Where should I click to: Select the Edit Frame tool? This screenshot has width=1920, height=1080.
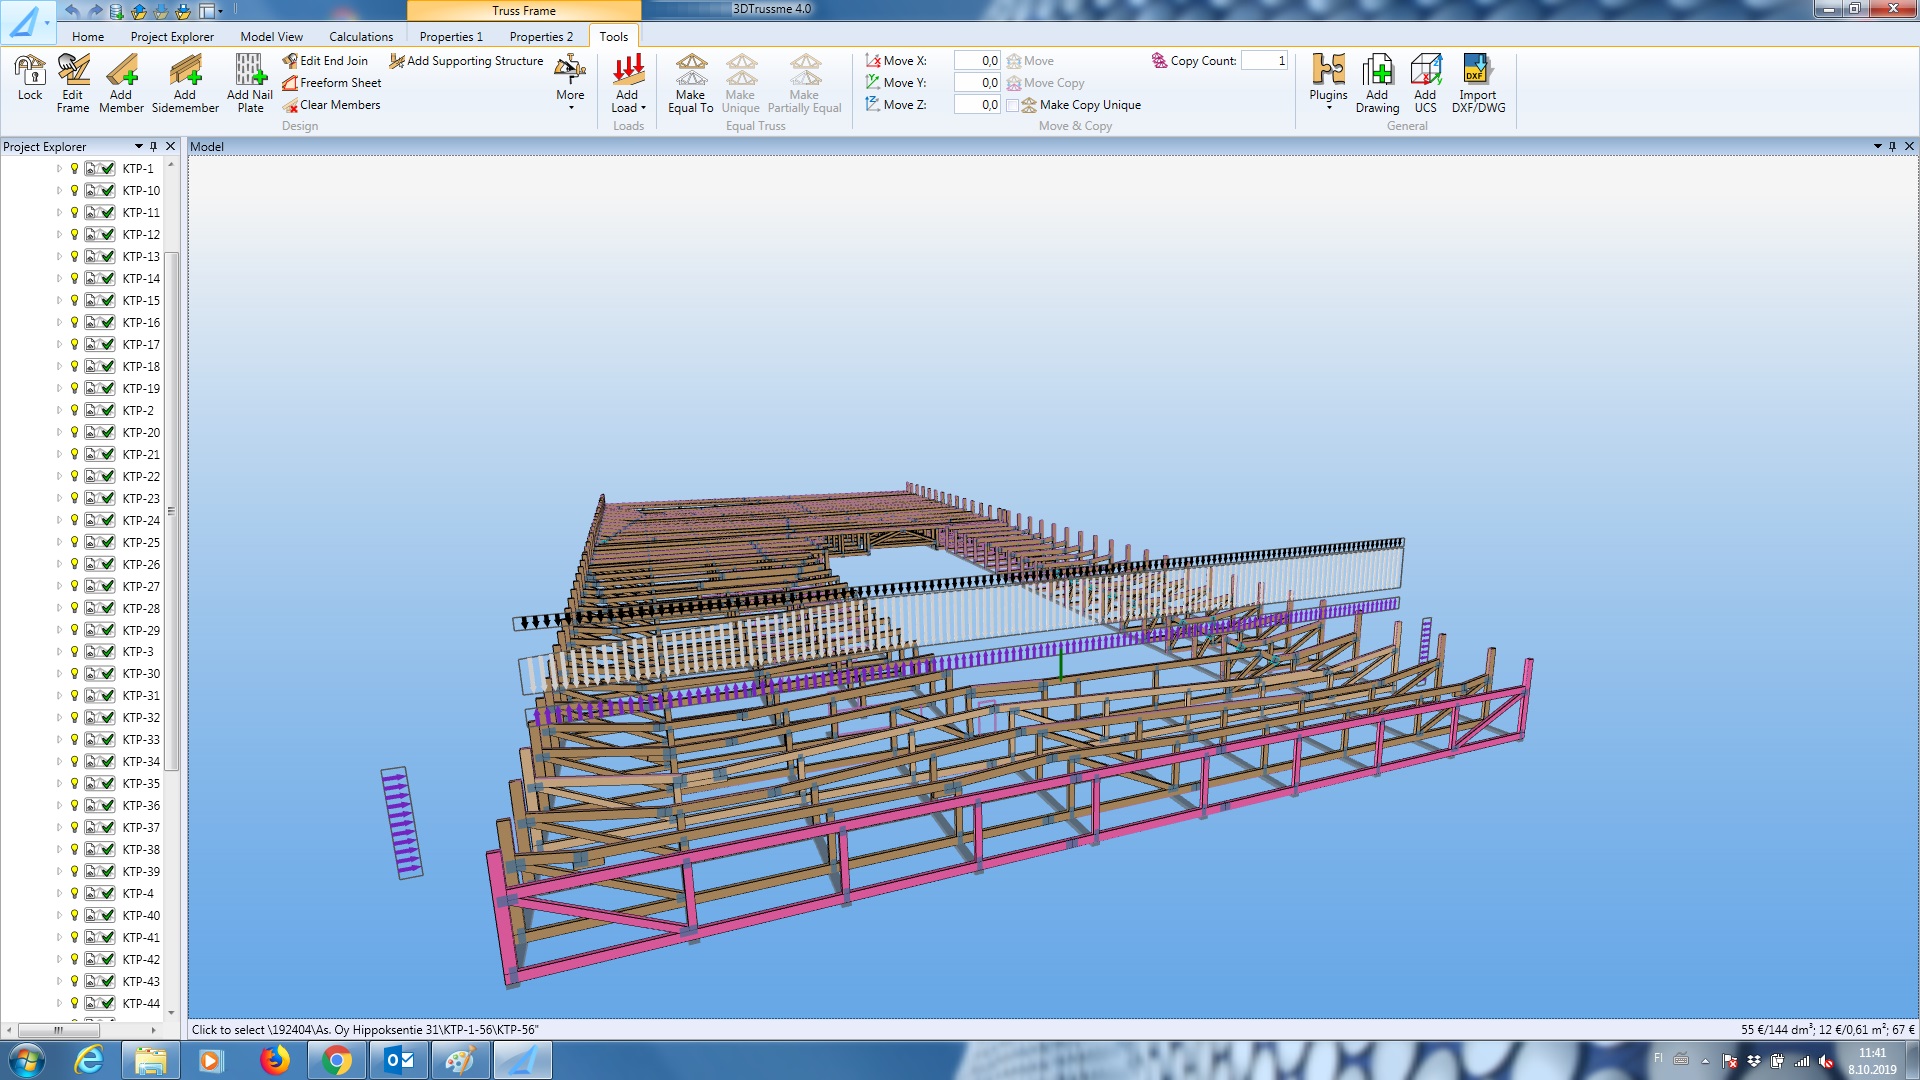pos(73,71)
